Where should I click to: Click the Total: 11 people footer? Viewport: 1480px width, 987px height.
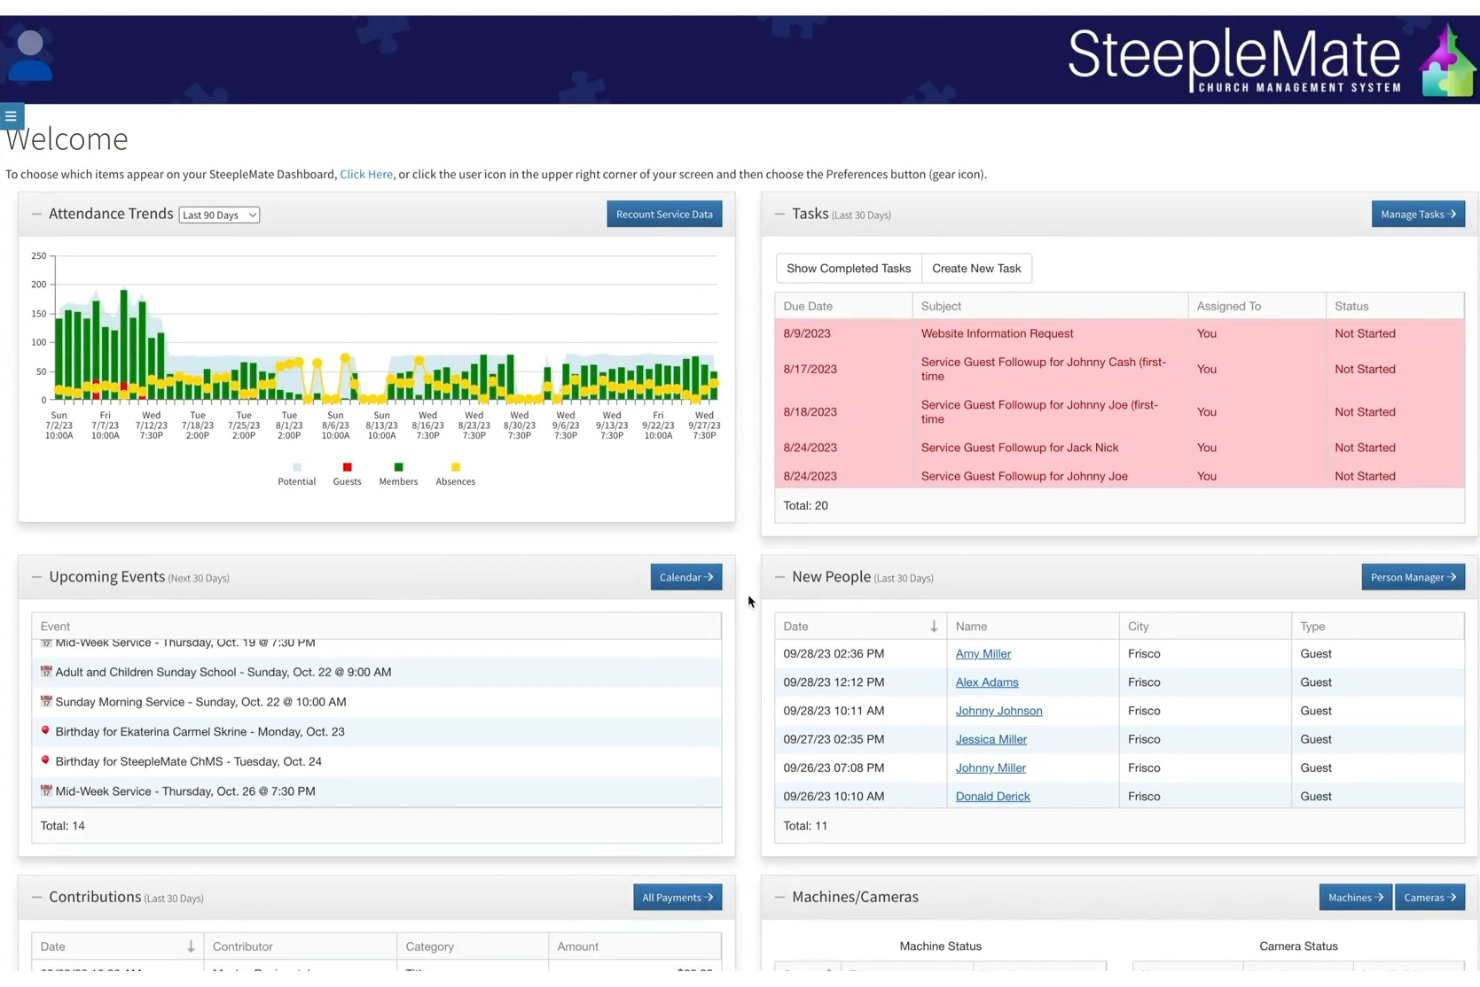(x=805, y=826)
